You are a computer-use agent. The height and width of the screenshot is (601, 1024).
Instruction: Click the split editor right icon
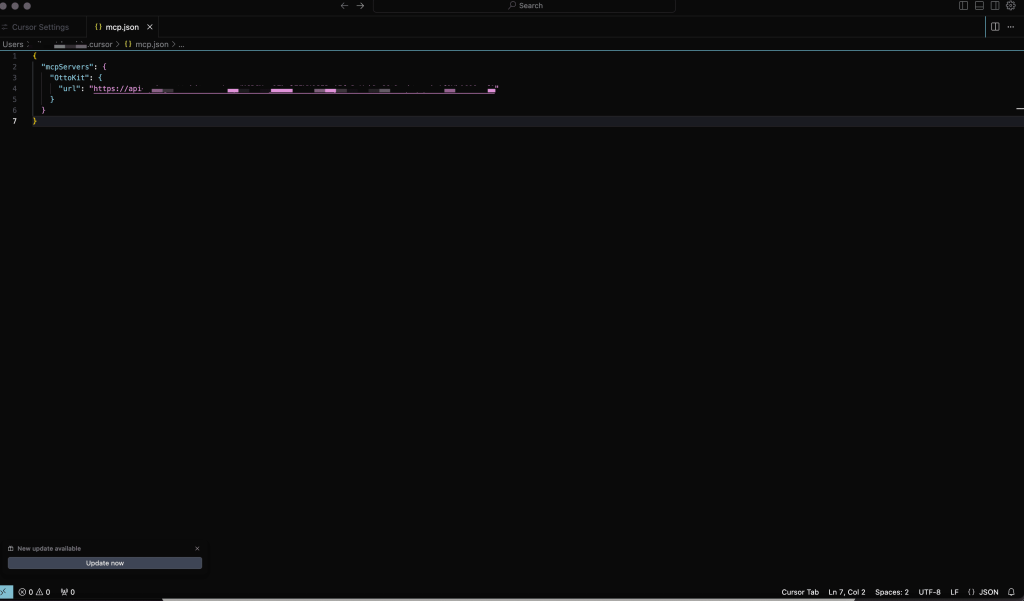[995, 27]
